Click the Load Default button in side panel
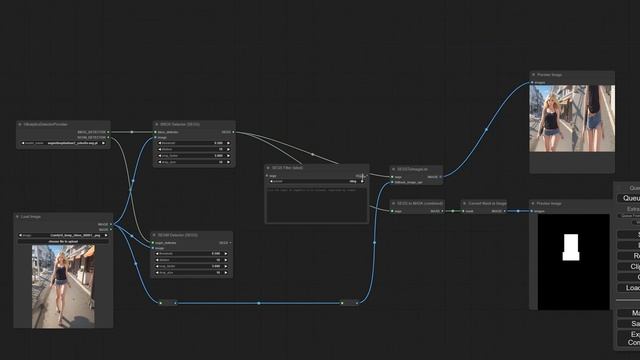640x360 pixels. pyautogui.click(x=629, y=288)
